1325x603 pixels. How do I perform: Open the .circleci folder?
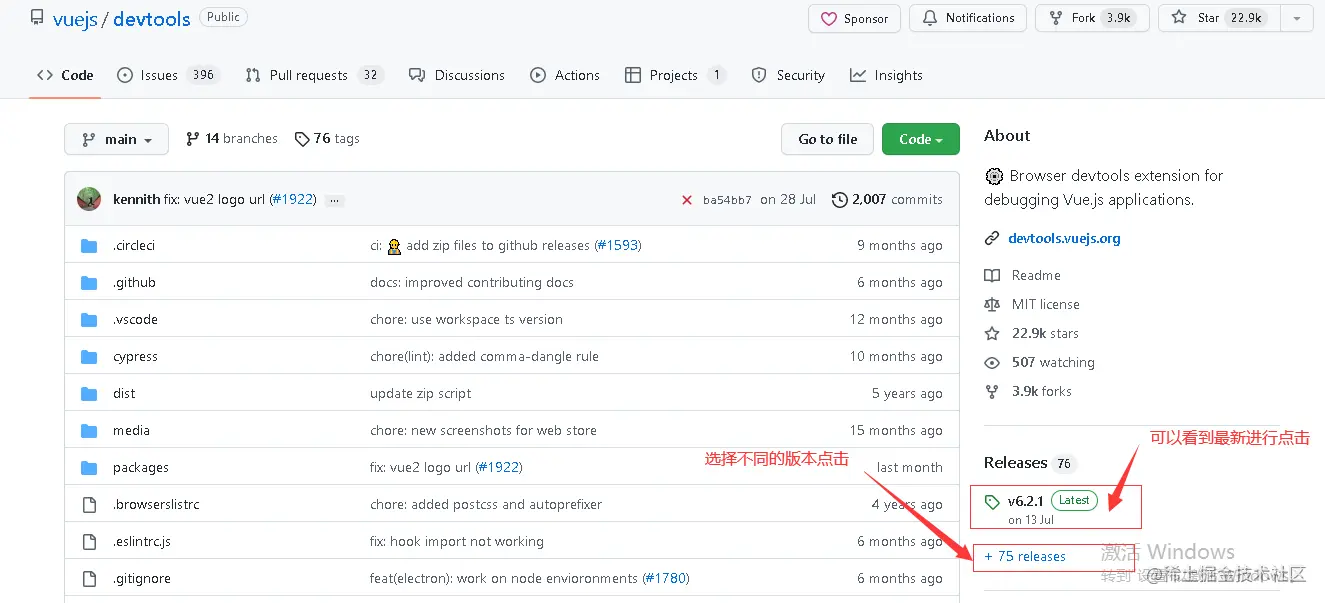(x=134, y=245)
